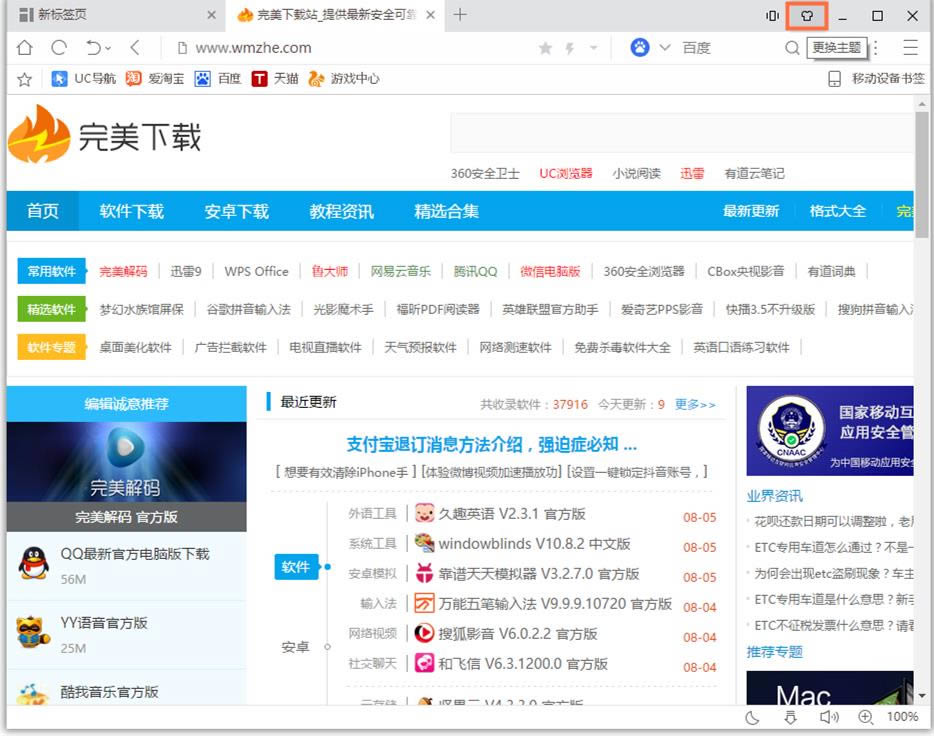Screen dimensions: 934x736
Task: Click the magnifier search icon beside Baidu
Action: pos(792,48)
